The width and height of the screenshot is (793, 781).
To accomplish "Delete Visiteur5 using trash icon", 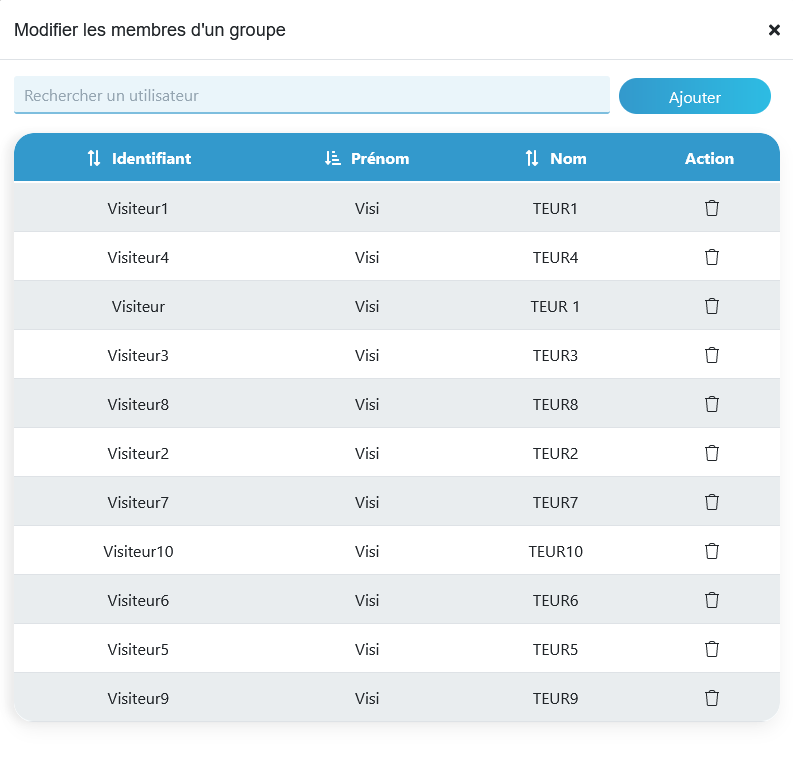I will 712,649.
